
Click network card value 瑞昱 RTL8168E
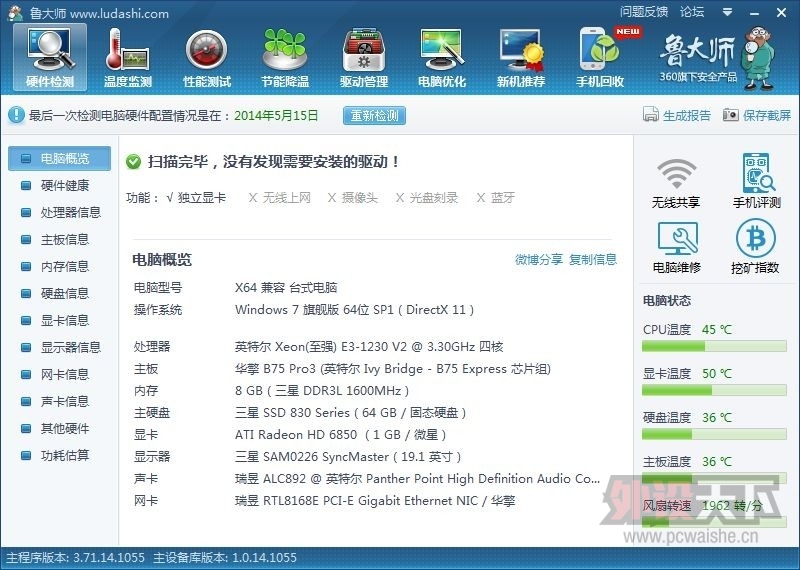pyautogui.click(x=375, y=500)
